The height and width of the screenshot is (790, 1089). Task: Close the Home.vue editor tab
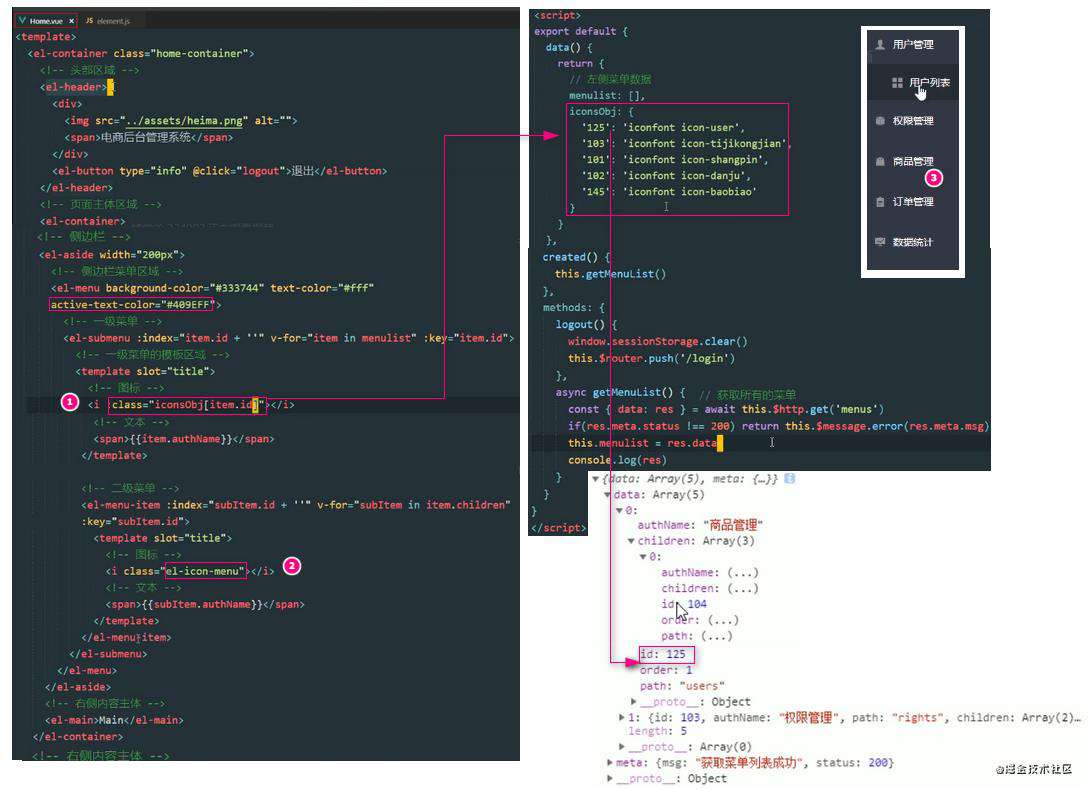[x=72, y=21]
